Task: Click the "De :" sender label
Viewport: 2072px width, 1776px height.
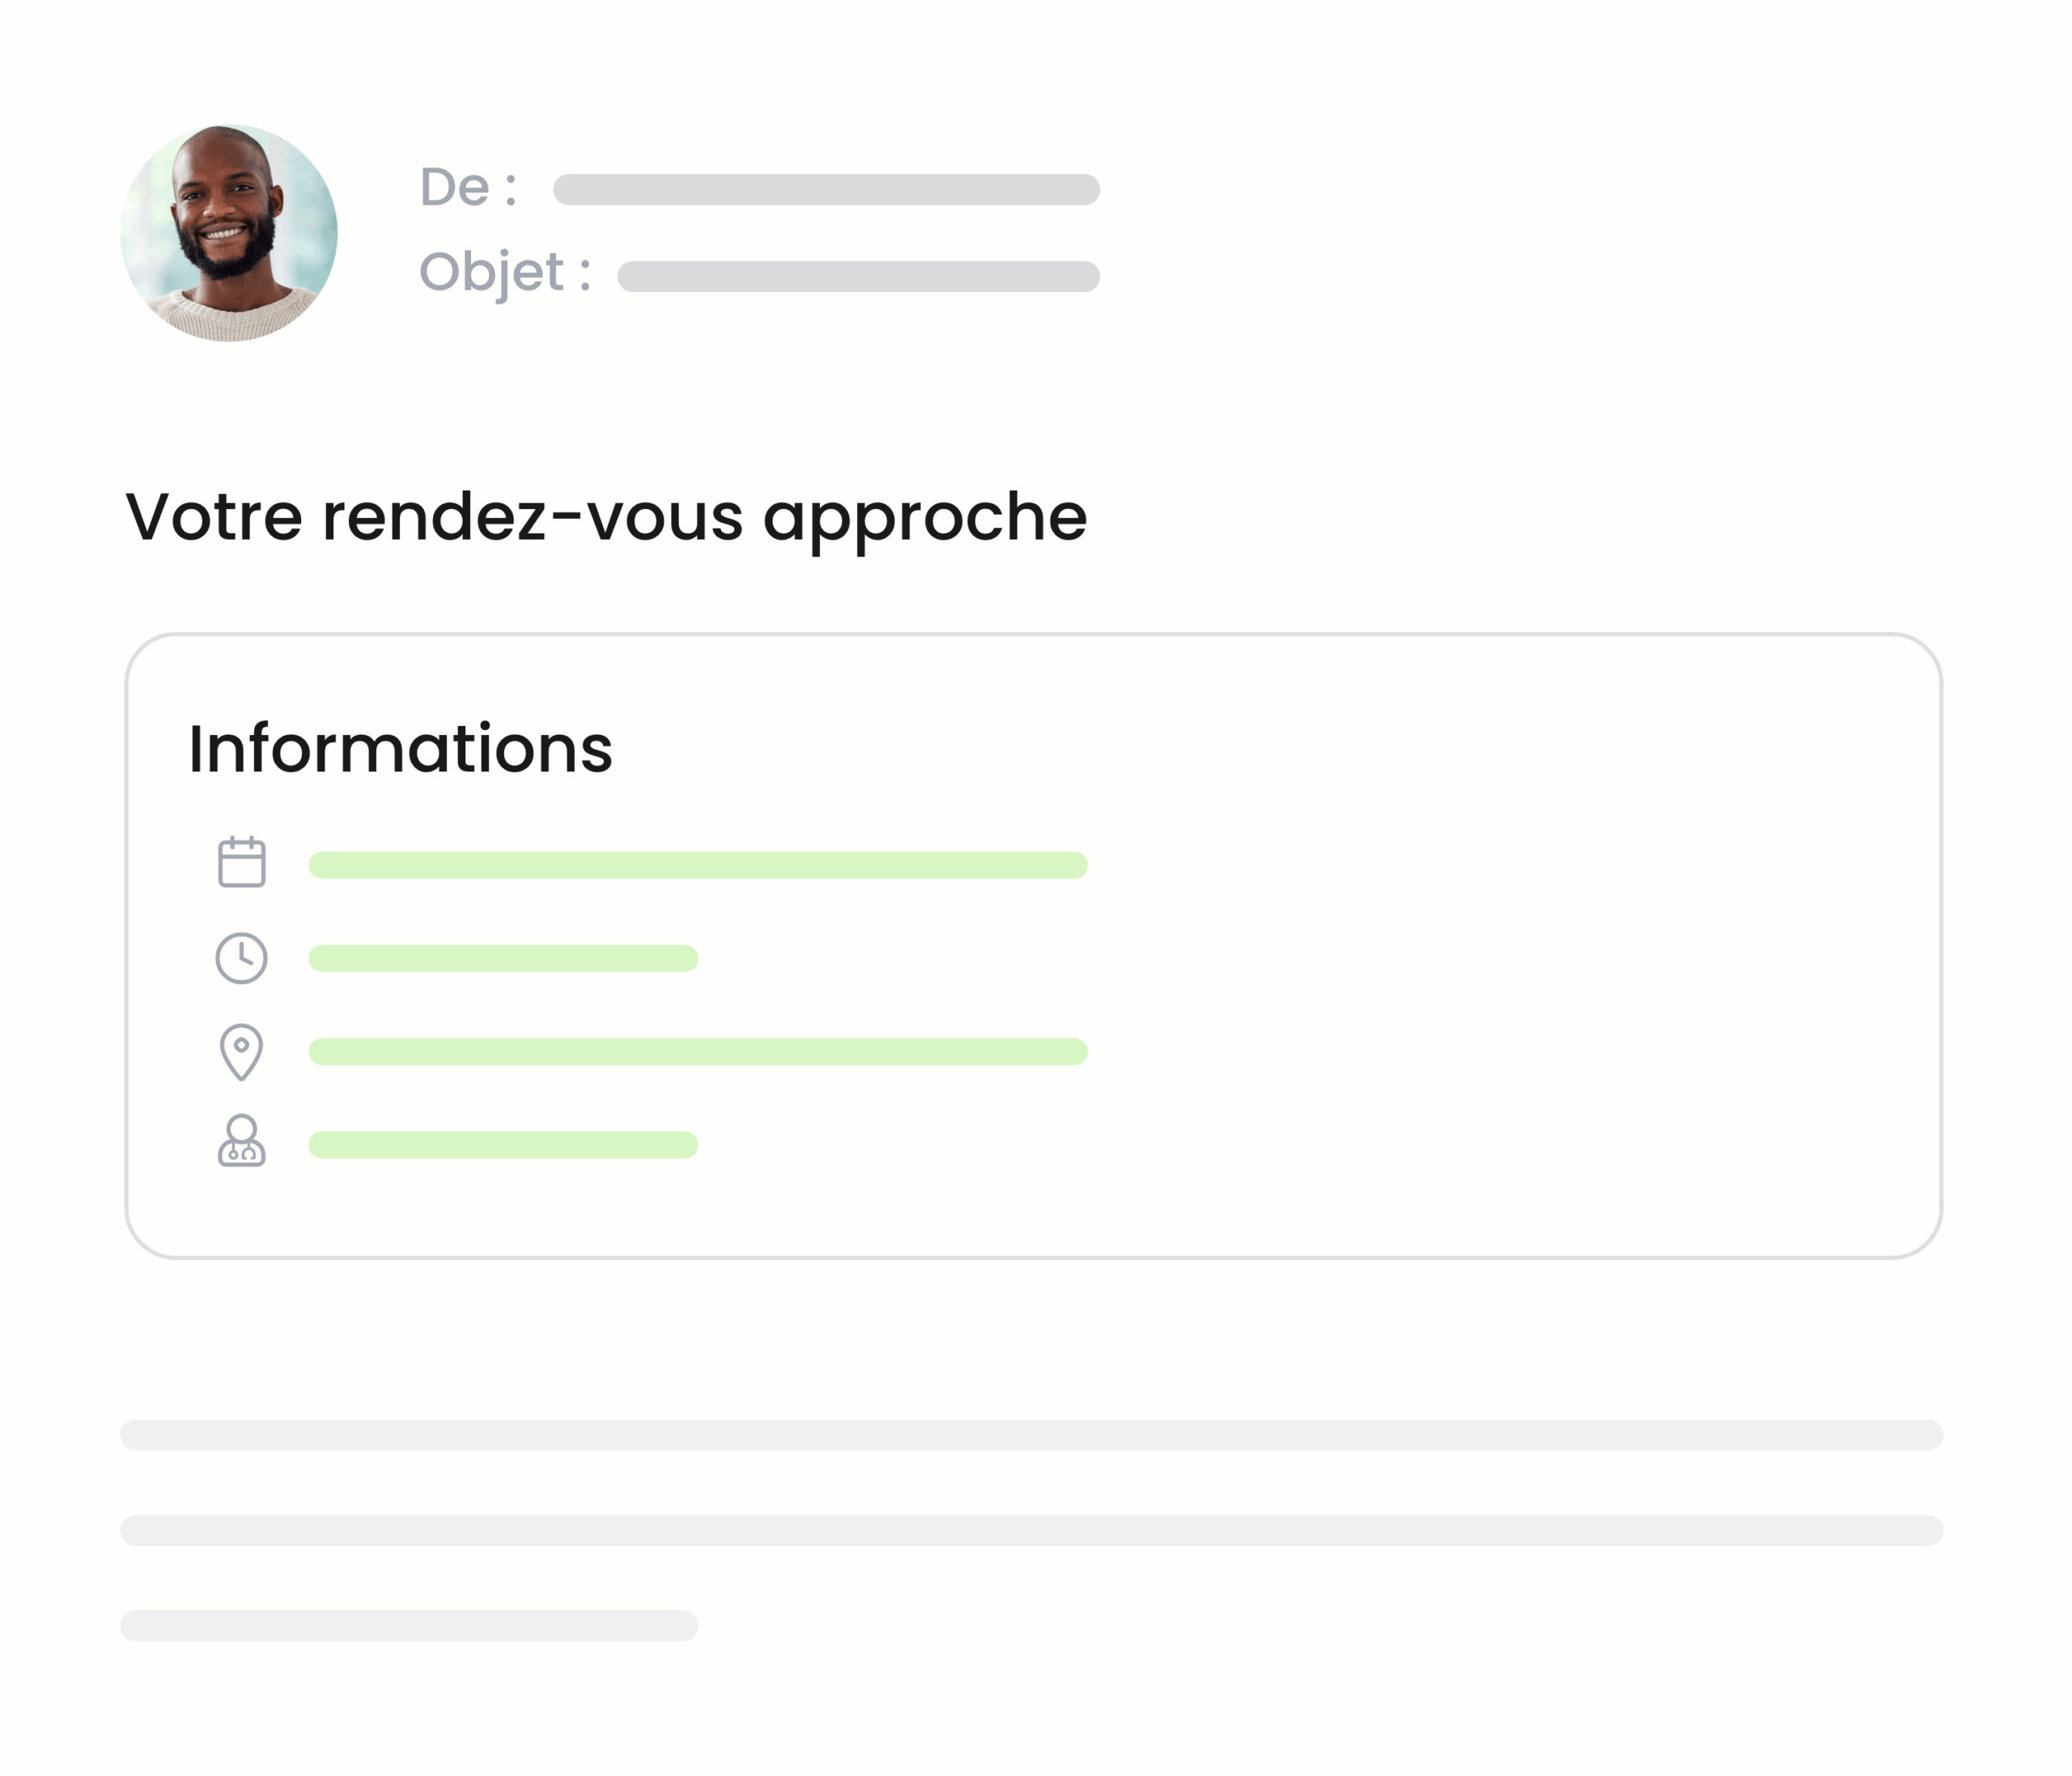Action: point(468,187)
